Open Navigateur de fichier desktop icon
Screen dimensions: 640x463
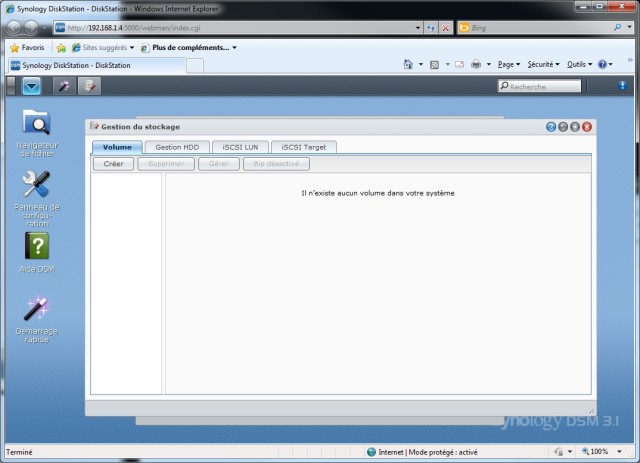click(37, 133)
